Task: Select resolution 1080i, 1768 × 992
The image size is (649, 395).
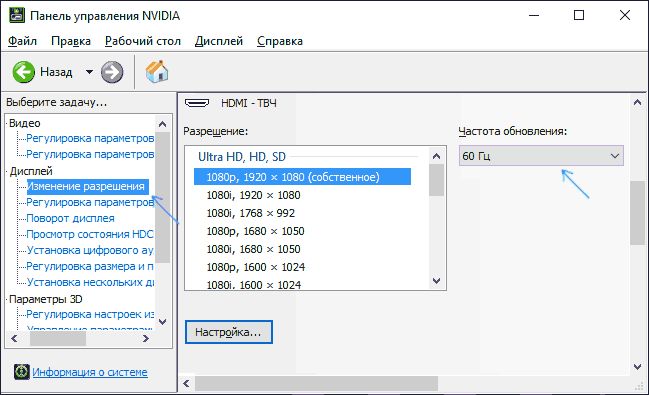Action: [x=251, y=213]
